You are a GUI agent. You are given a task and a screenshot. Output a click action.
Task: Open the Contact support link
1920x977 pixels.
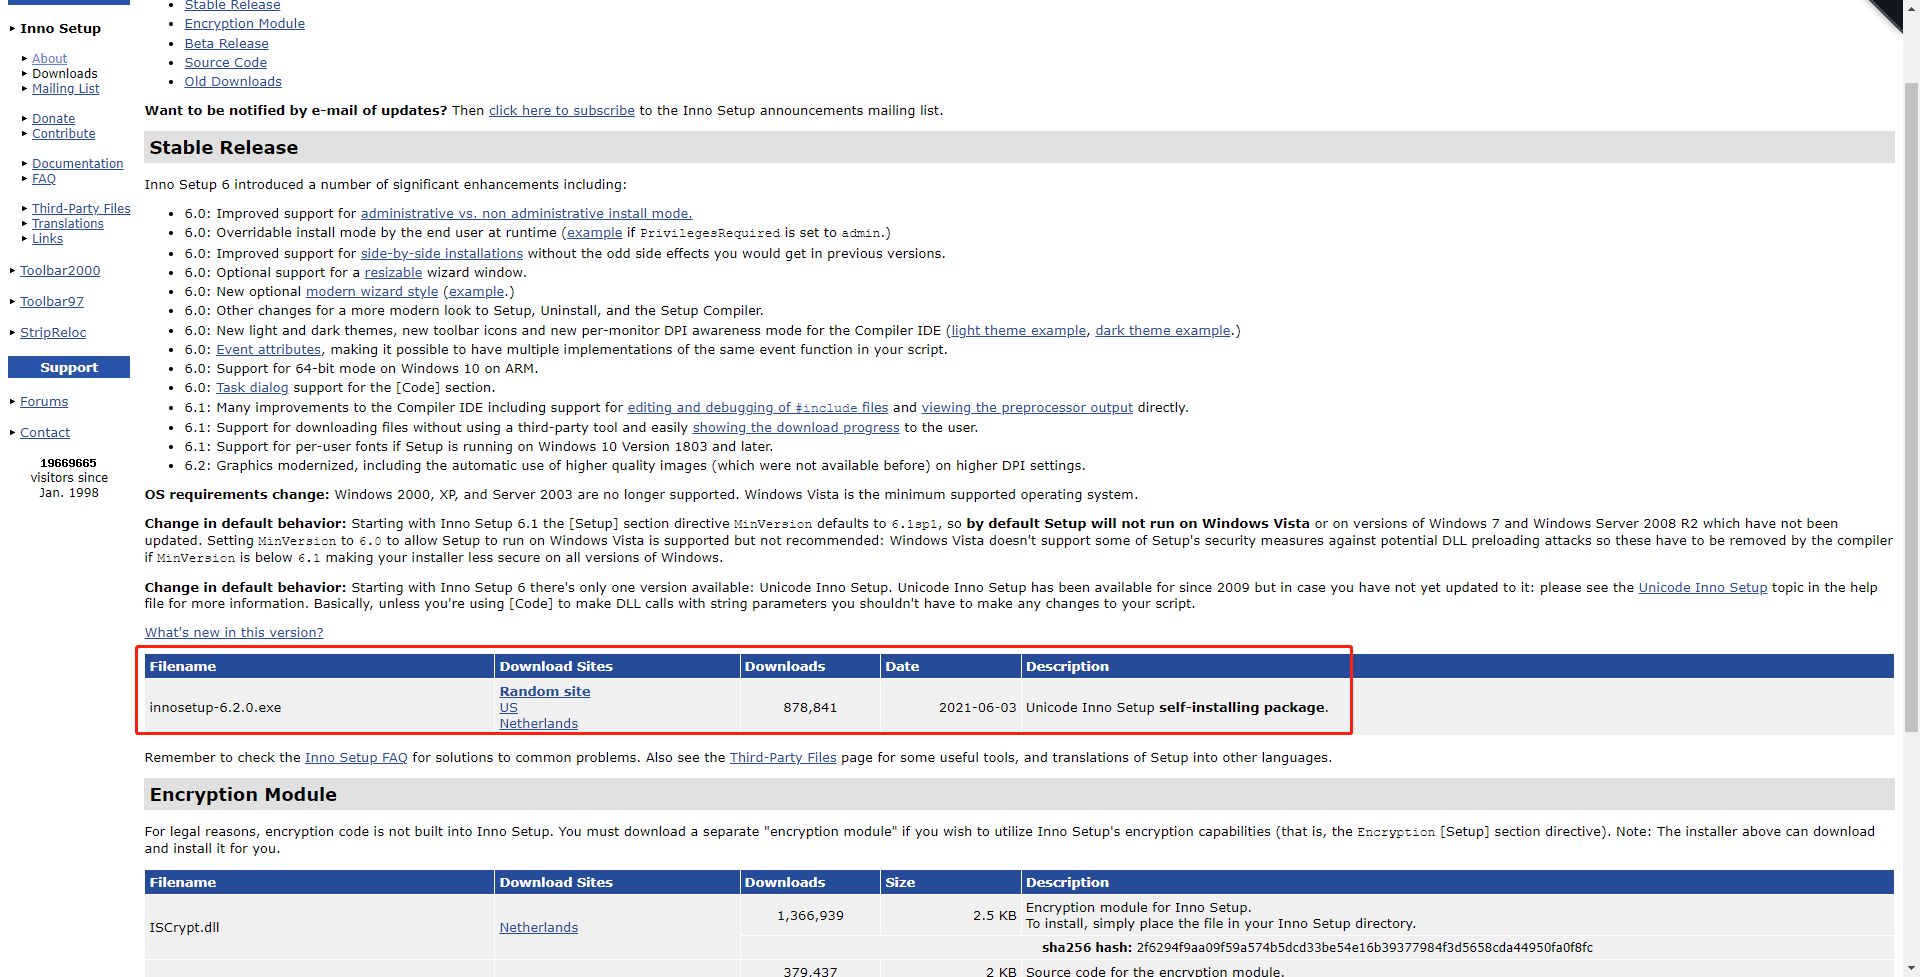(45, 433)
